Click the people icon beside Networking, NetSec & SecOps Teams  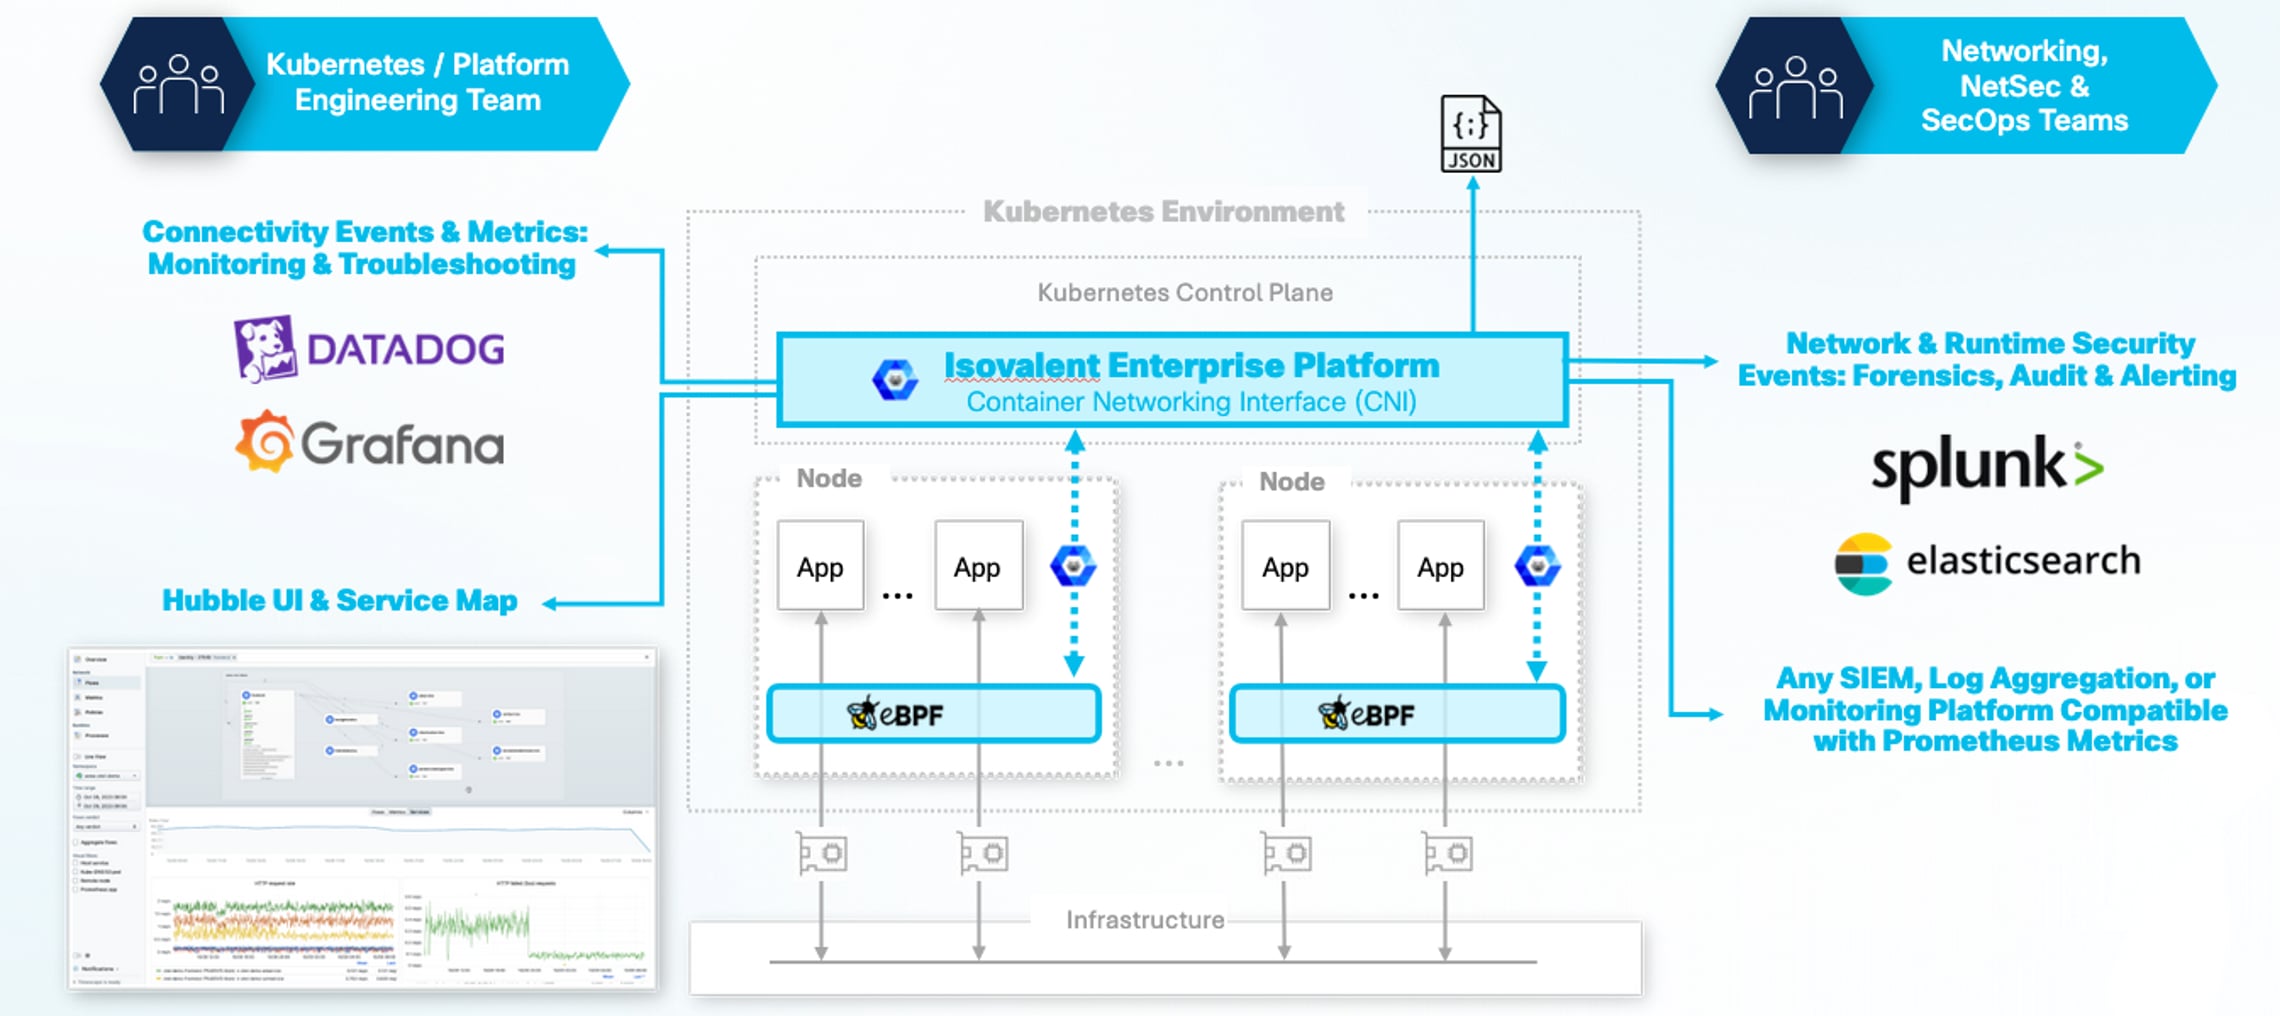click(x=1795, y=87)
